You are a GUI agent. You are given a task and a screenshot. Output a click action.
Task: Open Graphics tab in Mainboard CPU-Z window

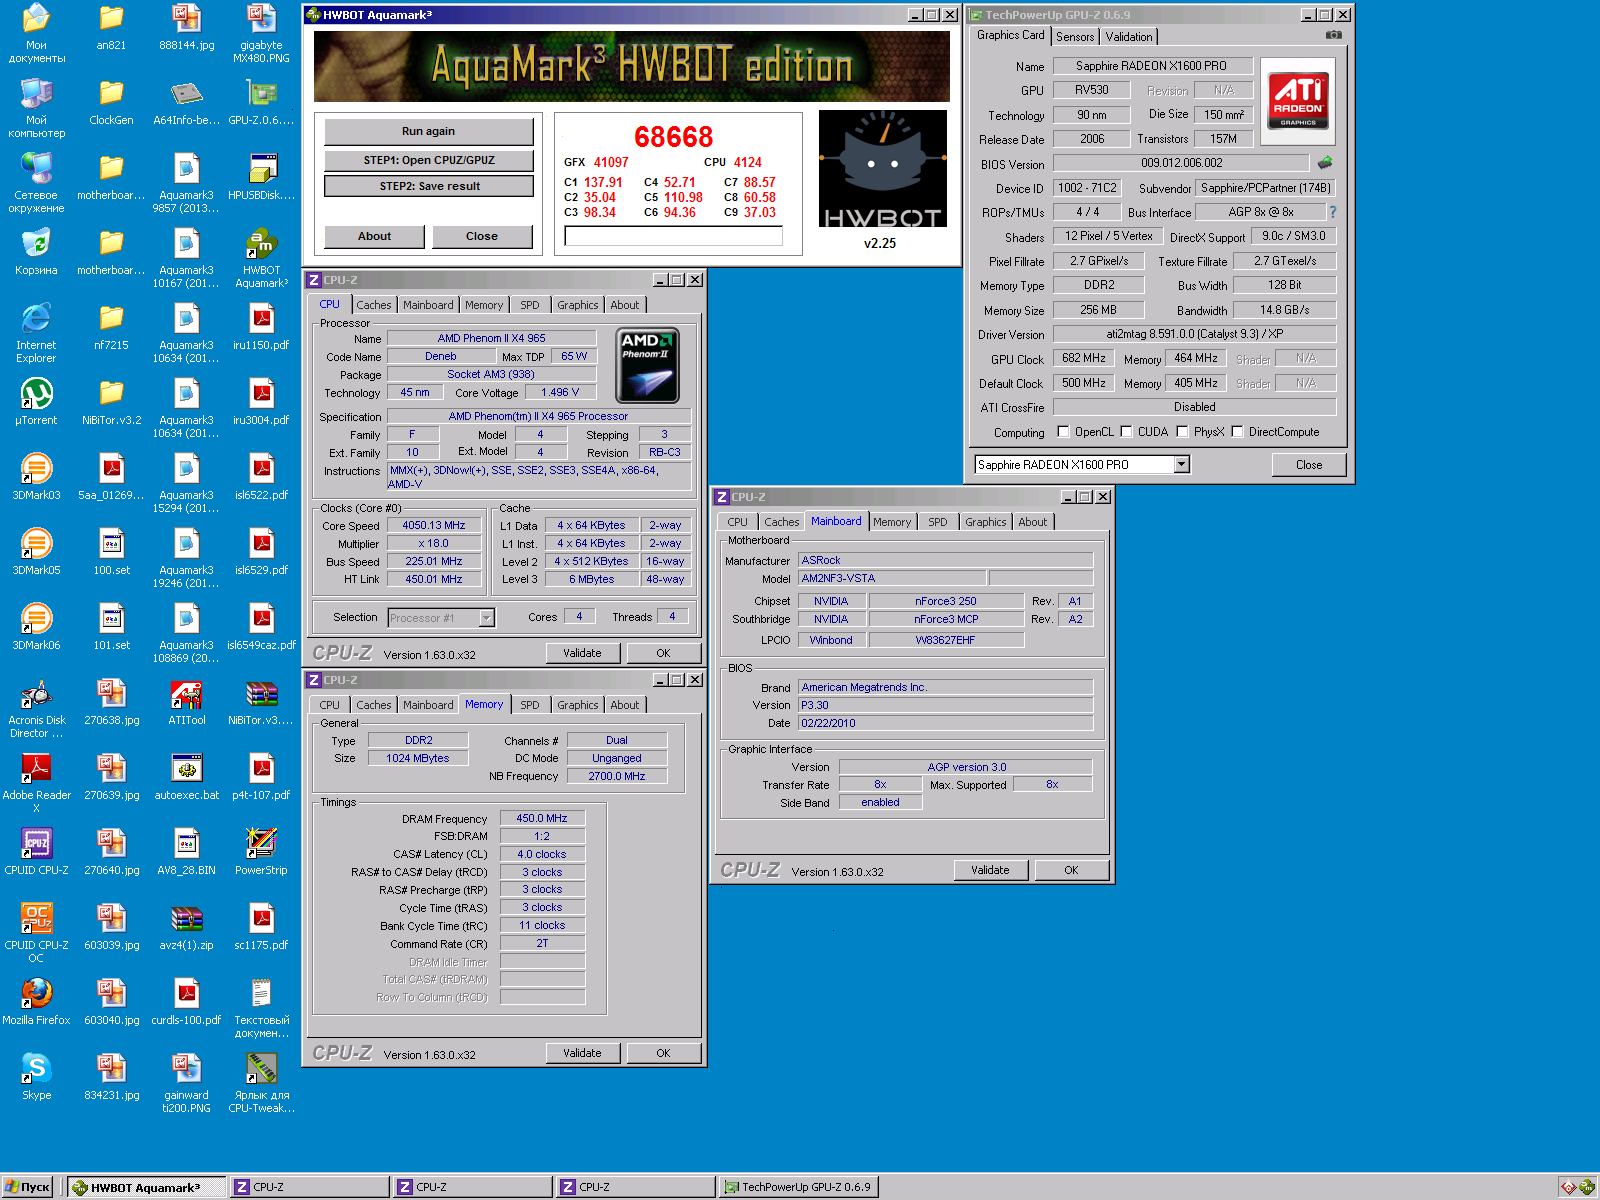986,522
